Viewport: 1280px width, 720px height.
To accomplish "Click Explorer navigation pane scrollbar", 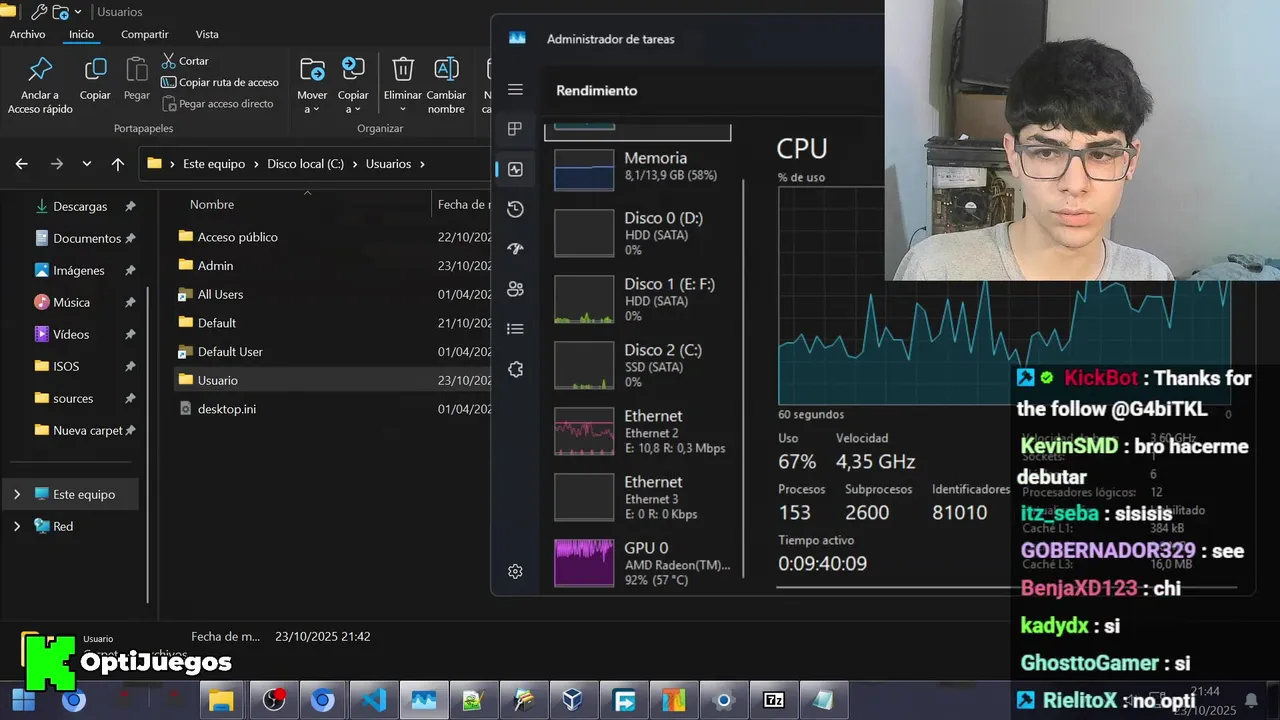I will click(x=148, y=445).
